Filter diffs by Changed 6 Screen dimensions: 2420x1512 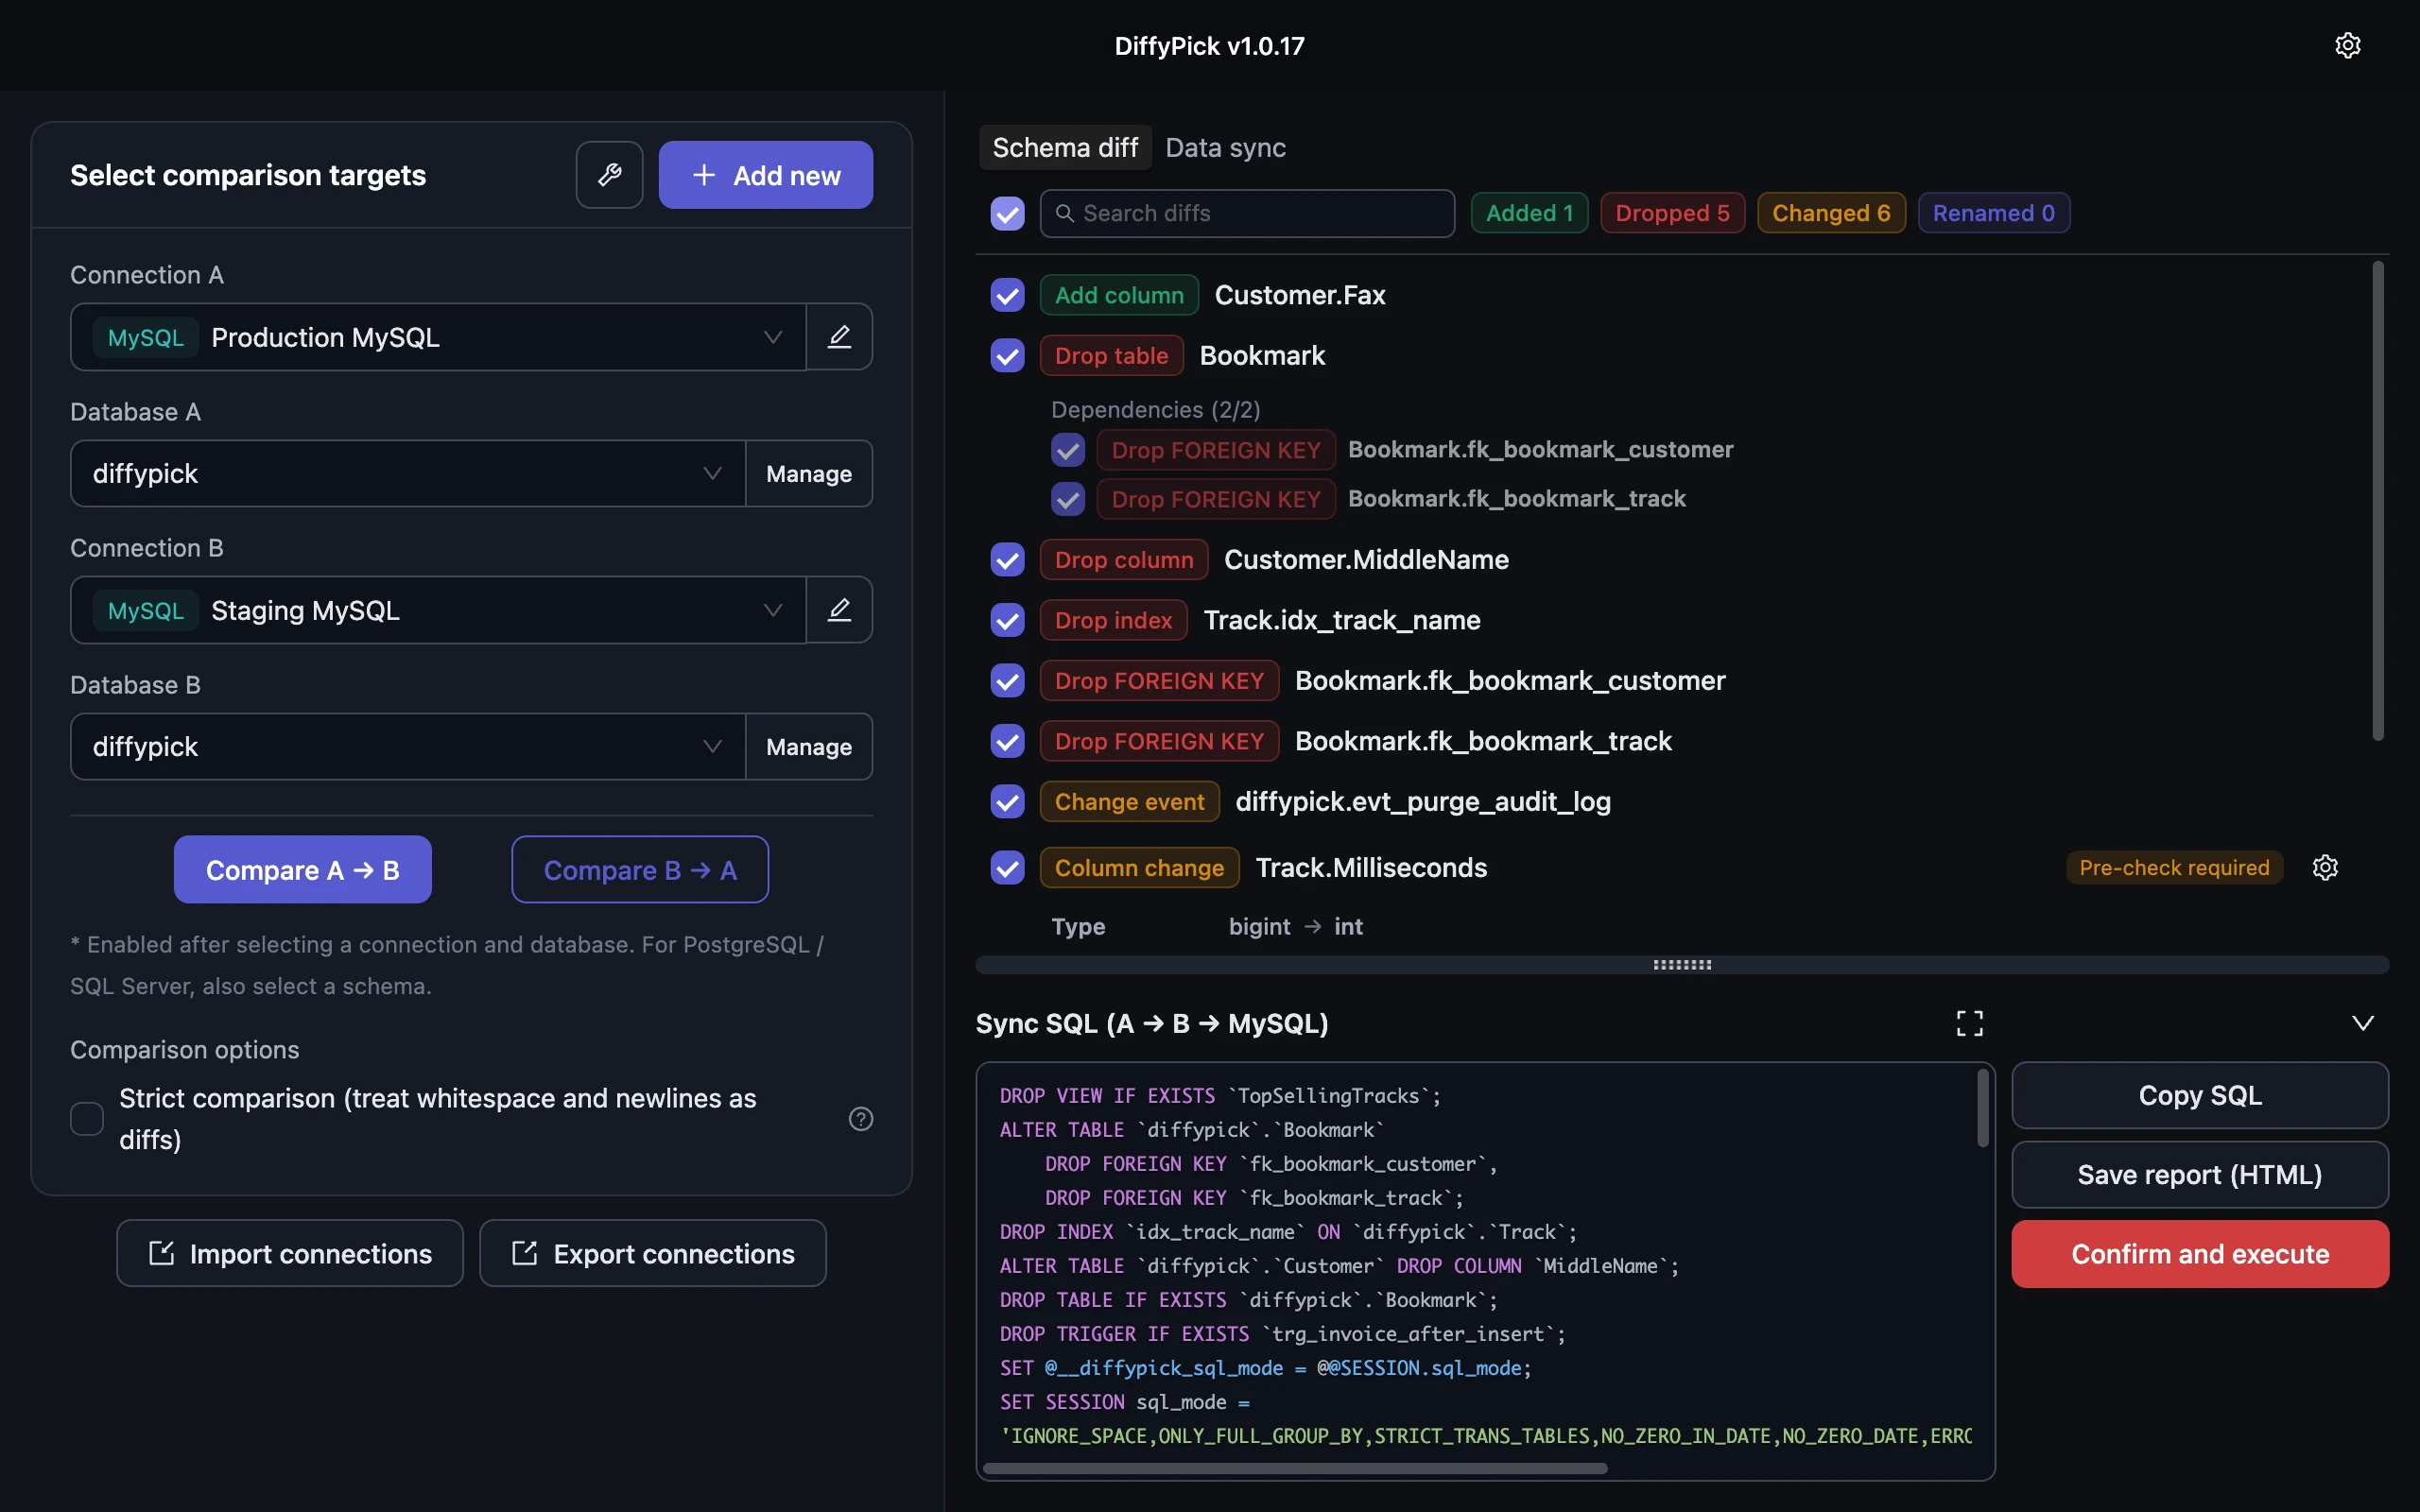coord(1831,213)
